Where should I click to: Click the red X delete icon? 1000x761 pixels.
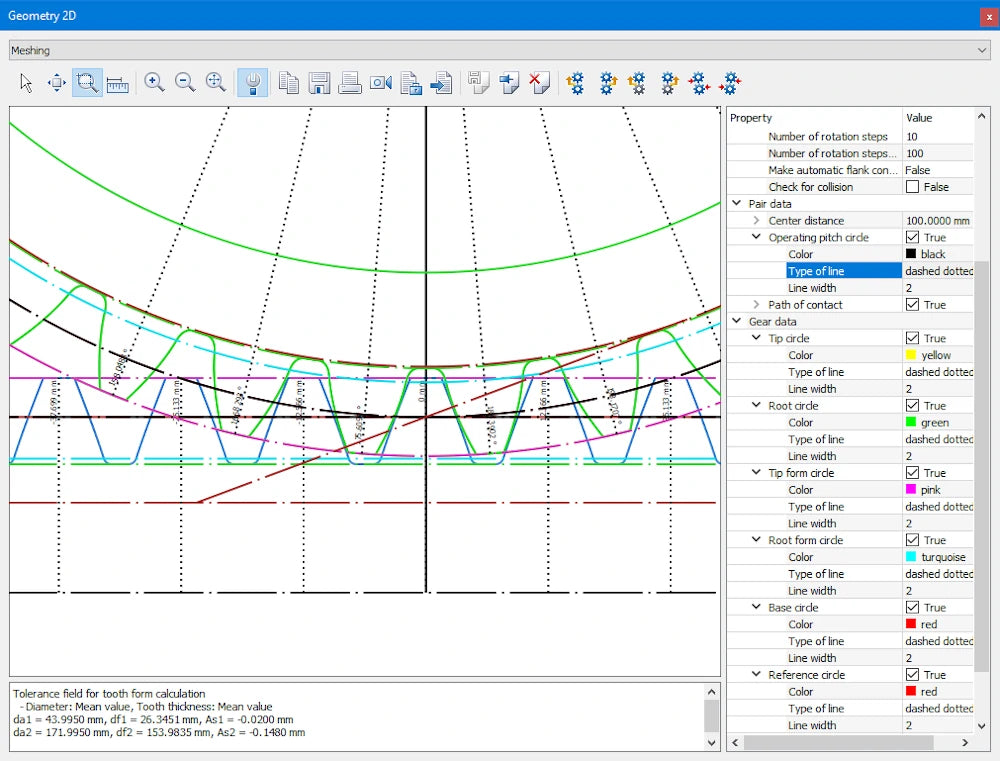point(540,83)
